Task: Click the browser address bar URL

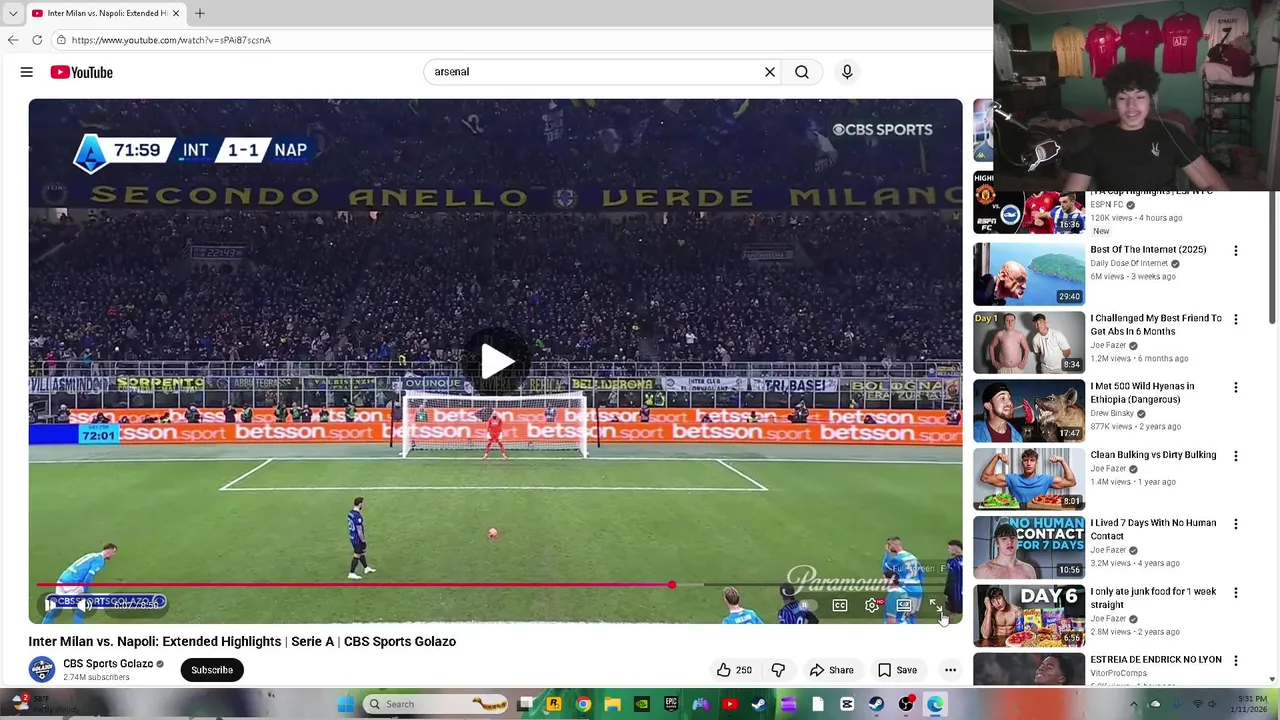Action: point(171,40)
